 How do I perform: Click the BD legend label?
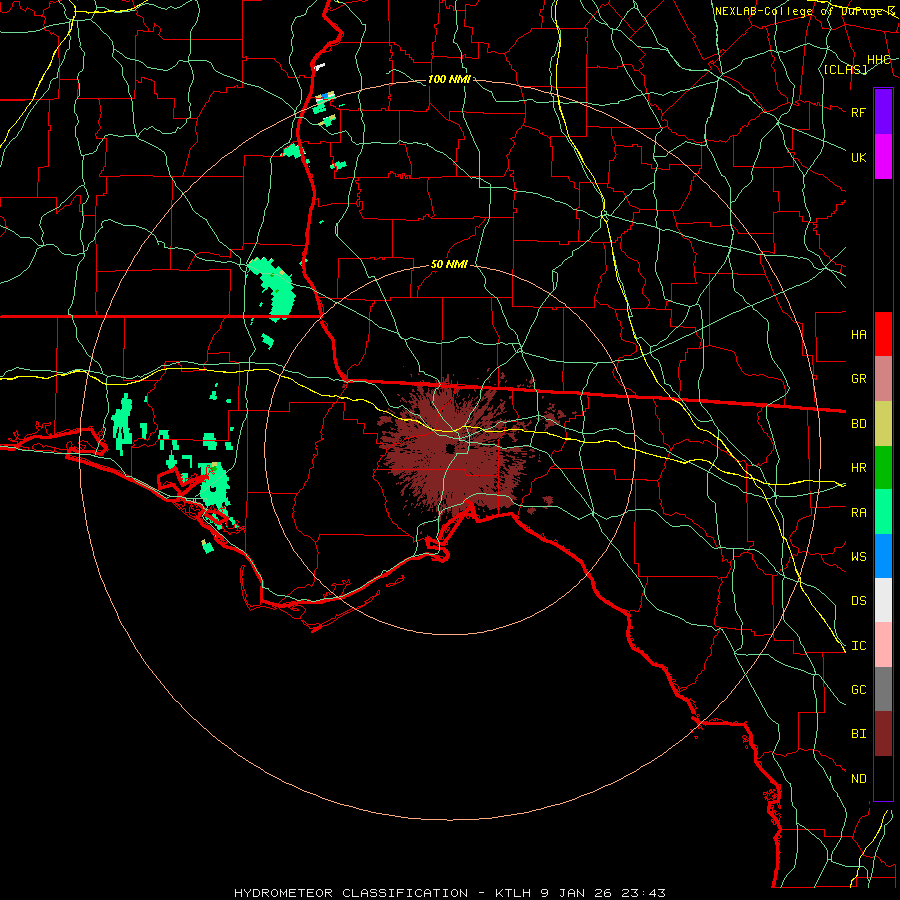(859, 424)
